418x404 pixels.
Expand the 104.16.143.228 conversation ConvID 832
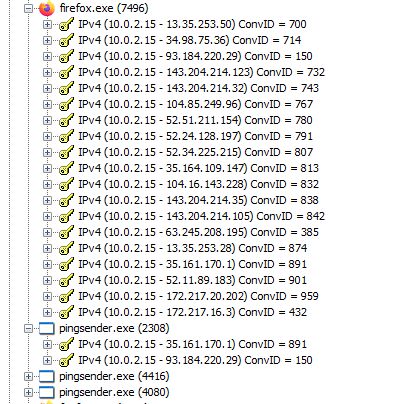click(x=47, y=184)
